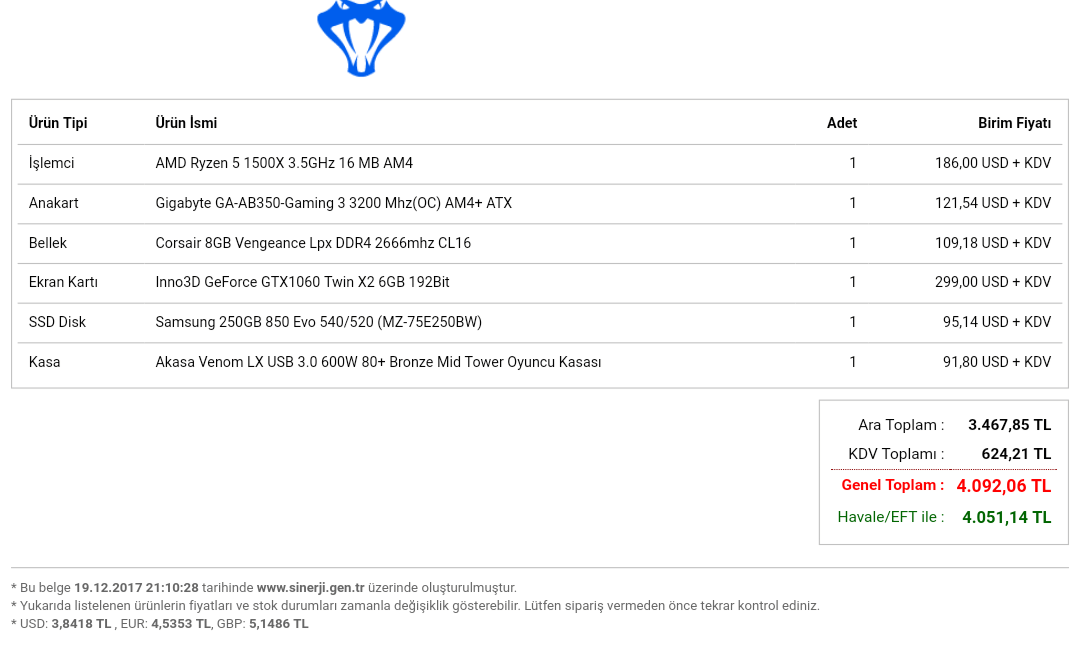Image resolution: width=1077 pixels, height=659 pixels.
Task: Click quantity '1' in the Kasa row
Action: click(852, 361)
